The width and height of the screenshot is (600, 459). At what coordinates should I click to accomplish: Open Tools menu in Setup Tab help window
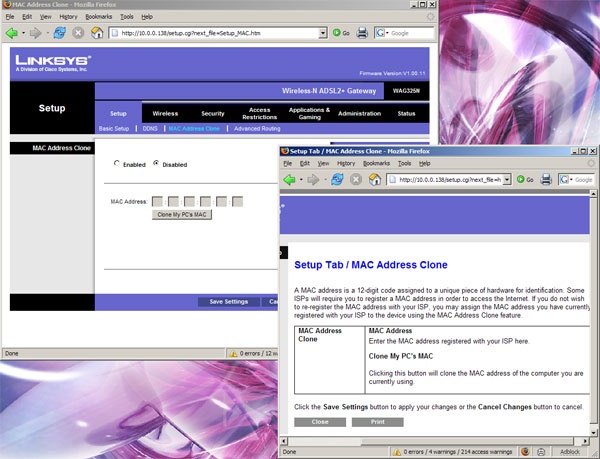point(404,163)
